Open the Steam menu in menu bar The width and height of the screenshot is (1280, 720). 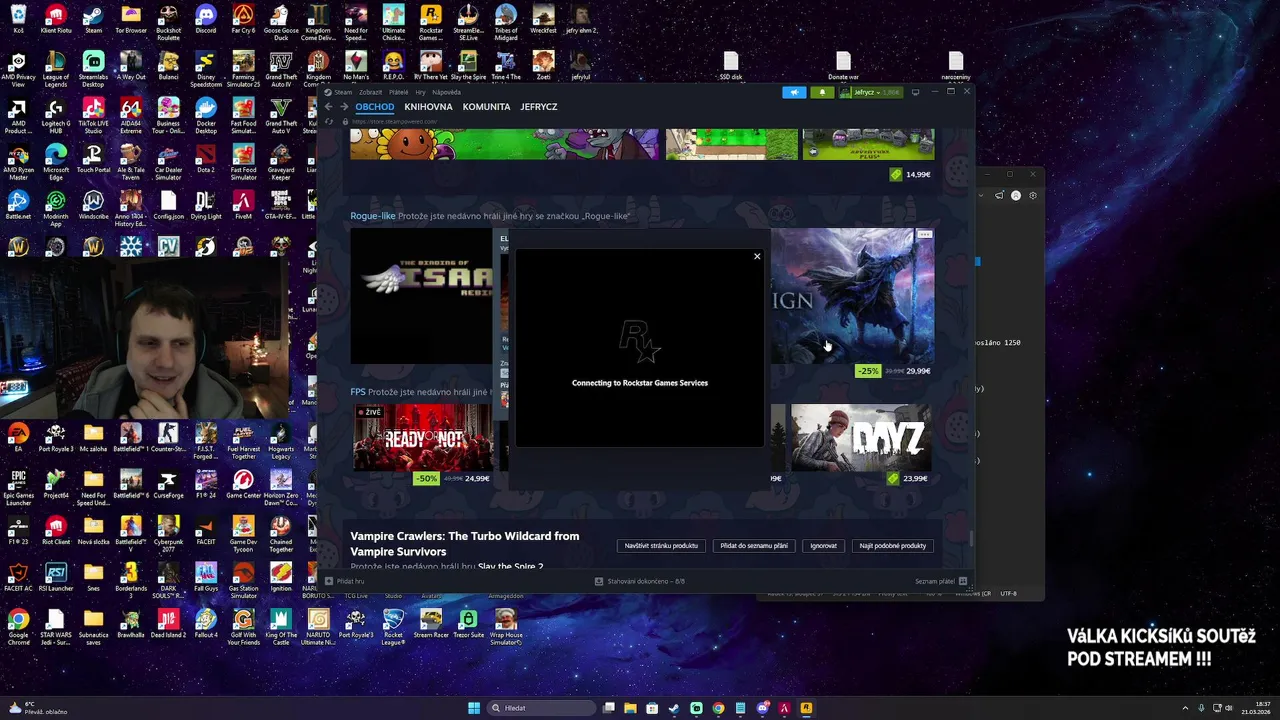[343, 92]
